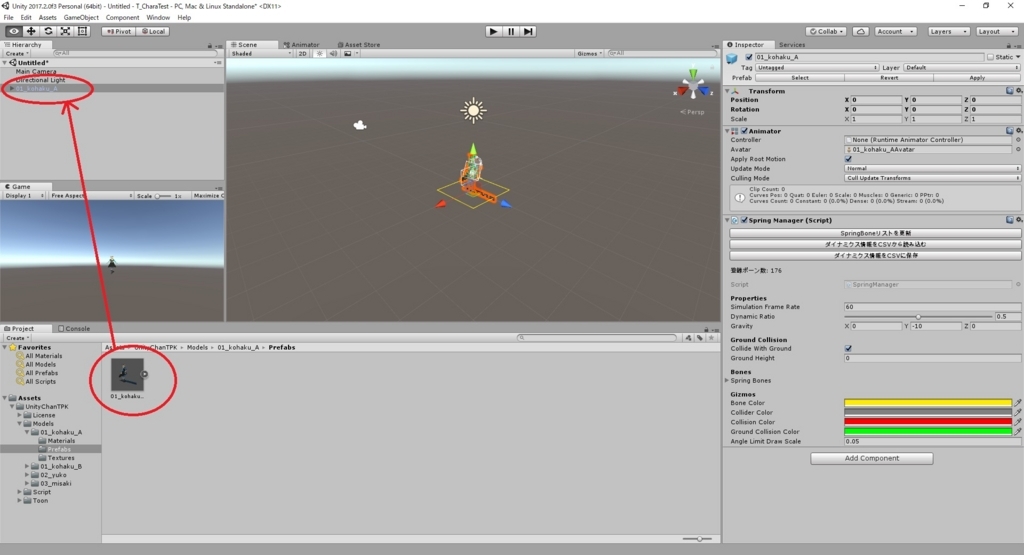Toggle 01_kohaku_A active checkbox
Screen dimensions: 1024x555
pyautogui.click(x=748, y=57)
